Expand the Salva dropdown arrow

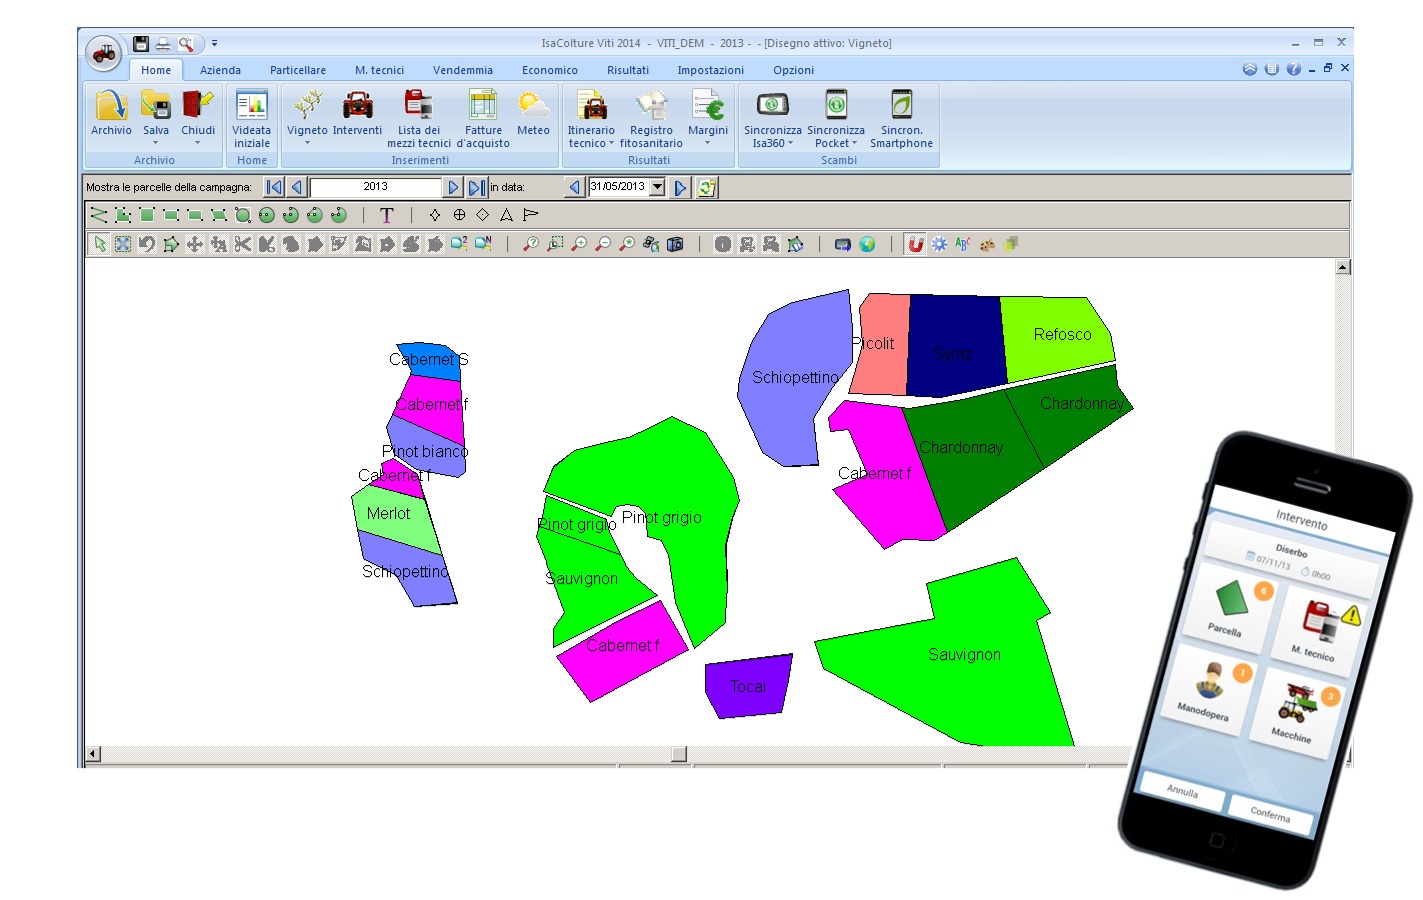coord(156,143)
